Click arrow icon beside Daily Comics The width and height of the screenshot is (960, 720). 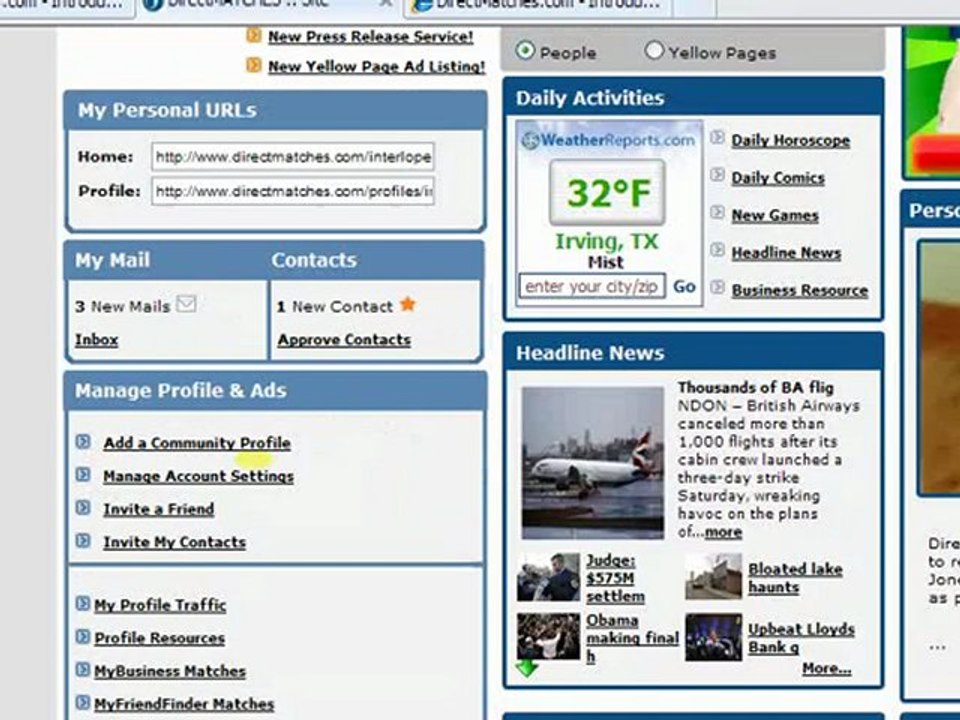[x=718, y=175]
